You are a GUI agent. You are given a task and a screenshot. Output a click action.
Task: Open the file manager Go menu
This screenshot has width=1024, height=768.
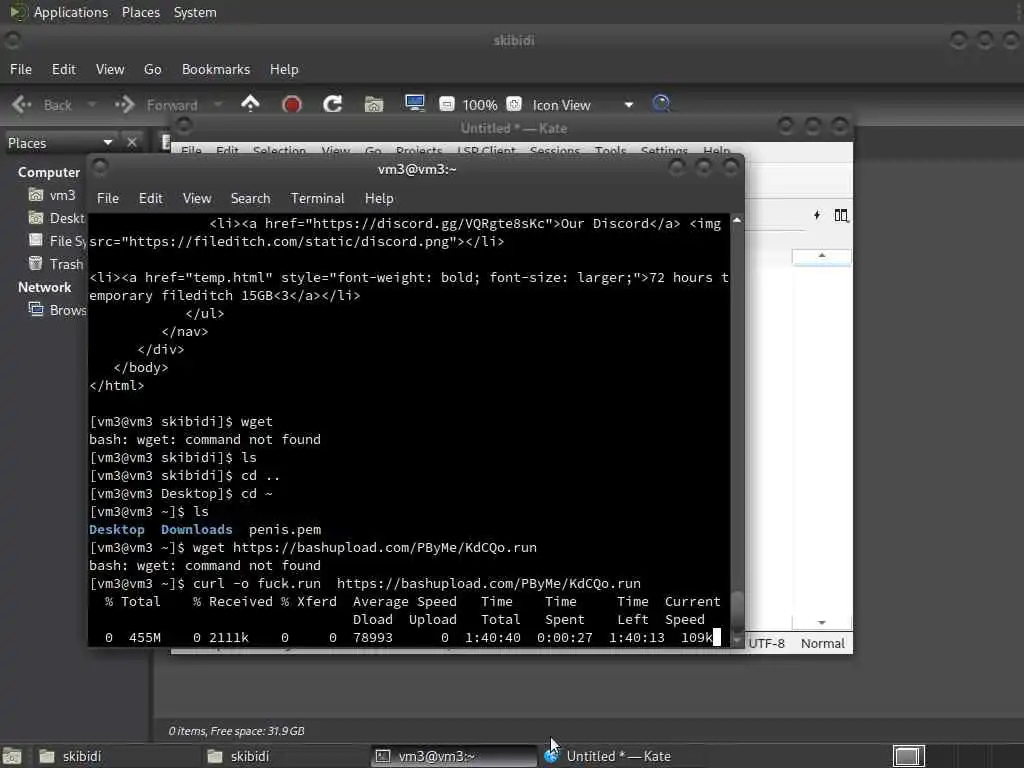coord(152,69)
